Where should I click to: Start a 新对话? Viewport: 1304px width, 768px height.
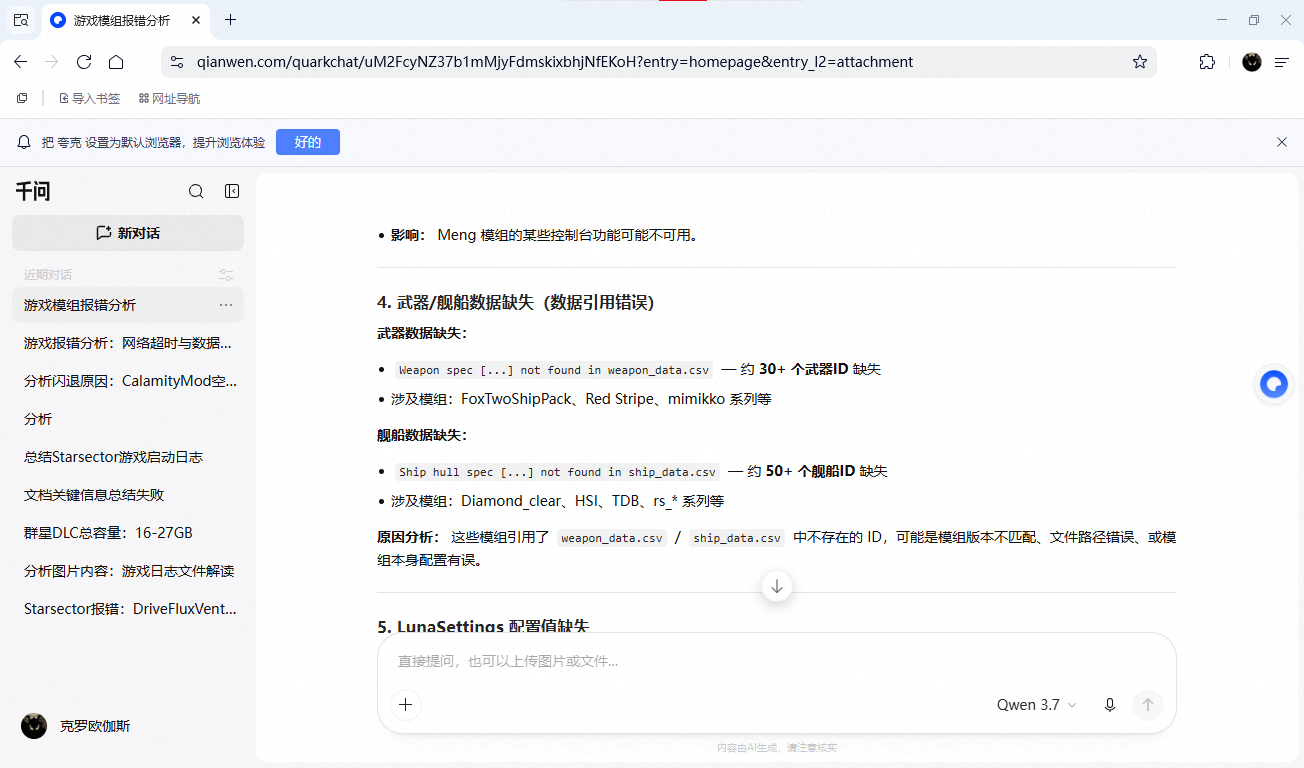tap(128, 233)
